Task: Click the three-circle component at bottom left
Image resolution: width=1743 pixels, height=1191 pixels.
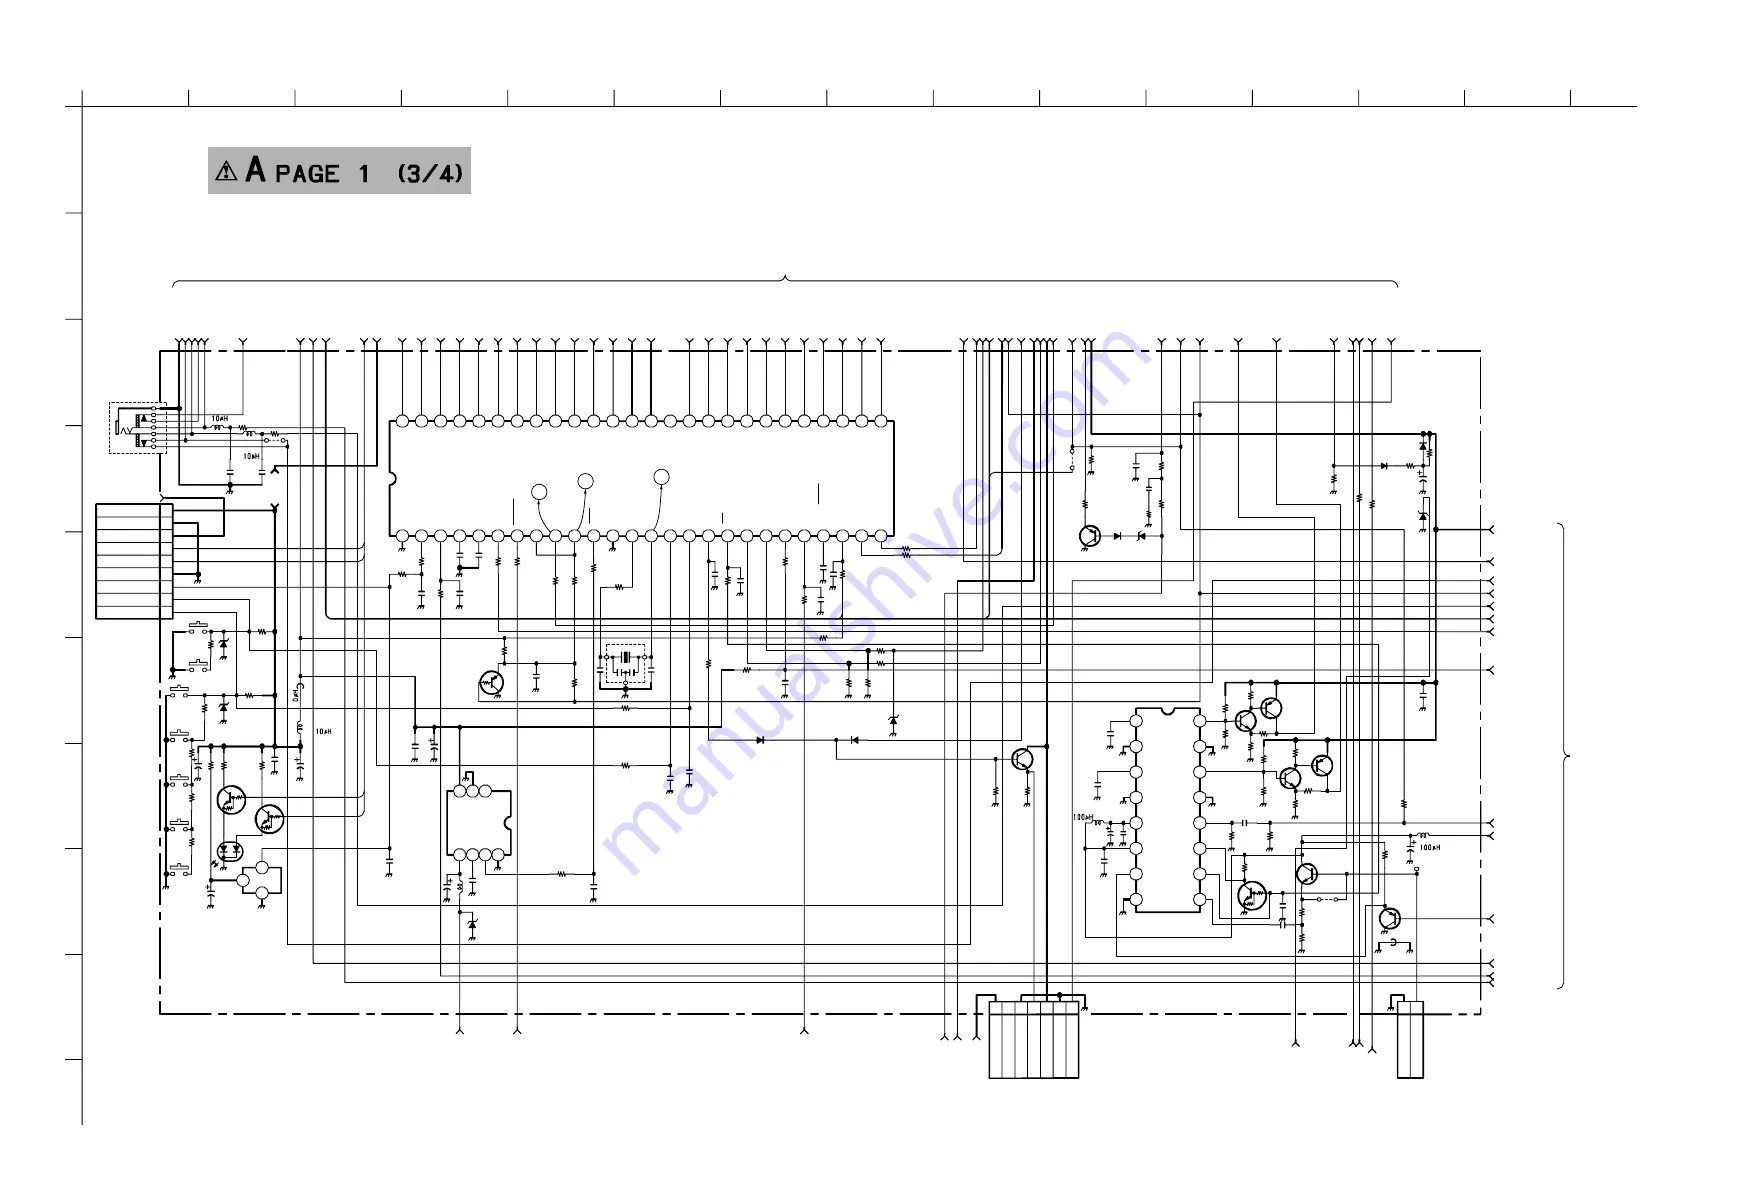Action: coord(260,881)
